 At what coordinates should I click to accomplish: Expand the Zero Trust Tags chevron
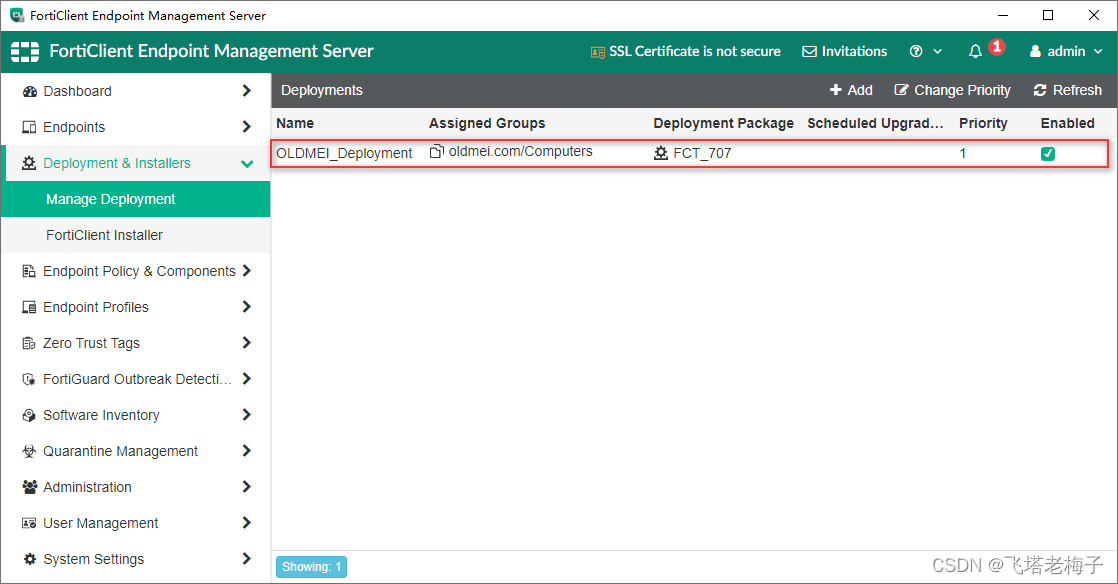pos(247,343)
